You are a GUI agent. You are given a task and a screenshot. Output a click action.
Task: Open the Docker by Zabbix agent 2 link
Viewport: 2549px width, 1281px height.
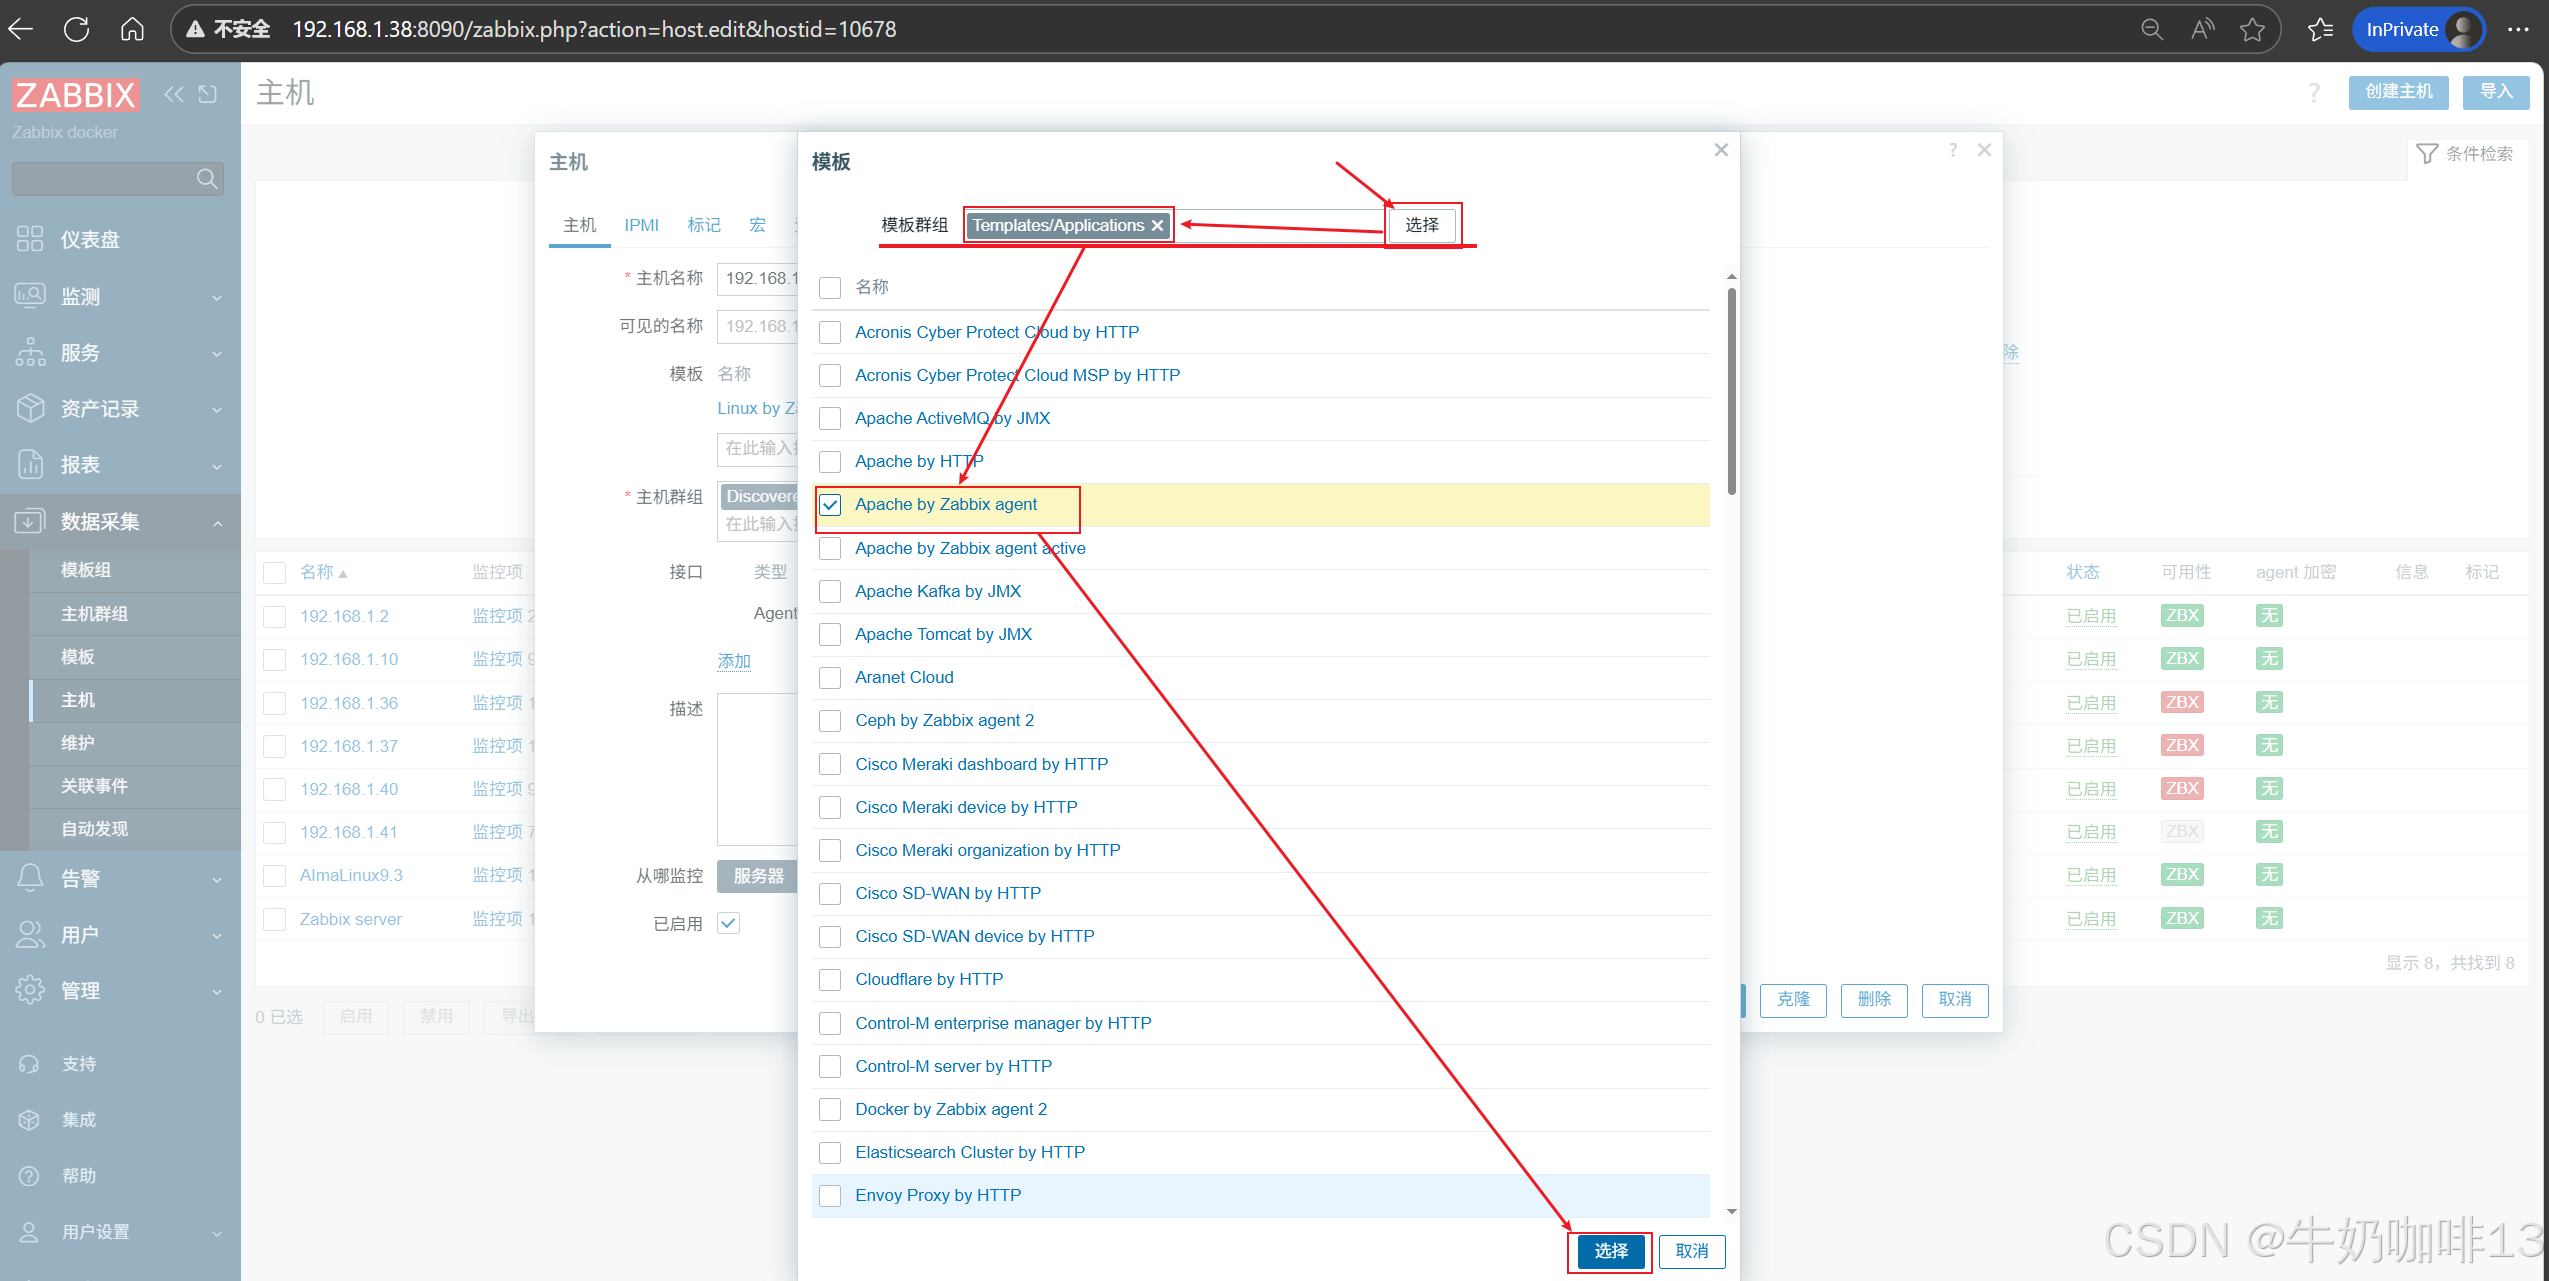pos(950,1109)
